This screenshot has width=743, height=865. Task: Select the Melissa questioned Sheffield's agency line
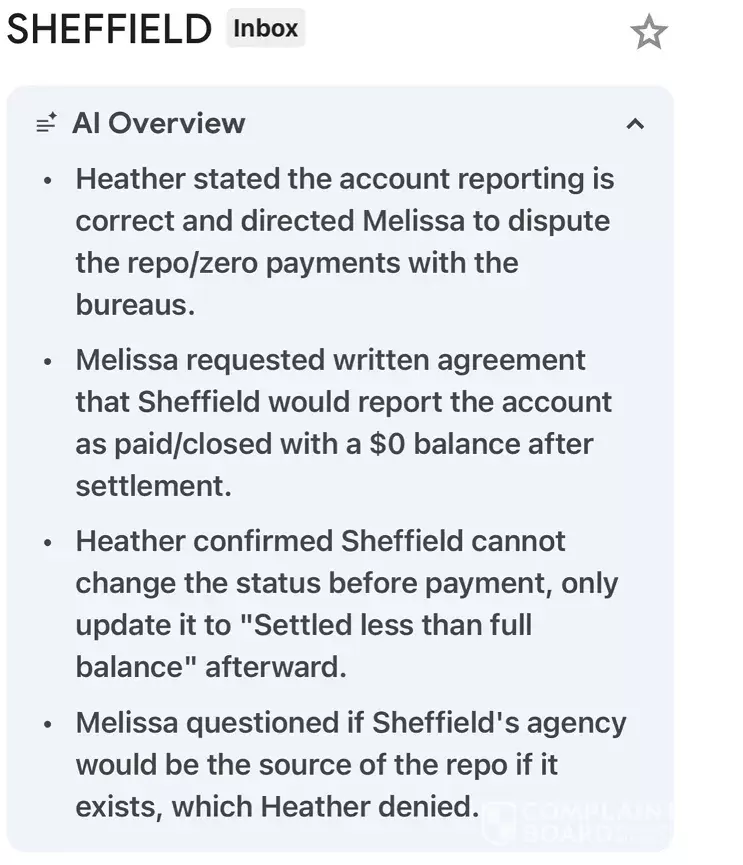coord(350,722)
